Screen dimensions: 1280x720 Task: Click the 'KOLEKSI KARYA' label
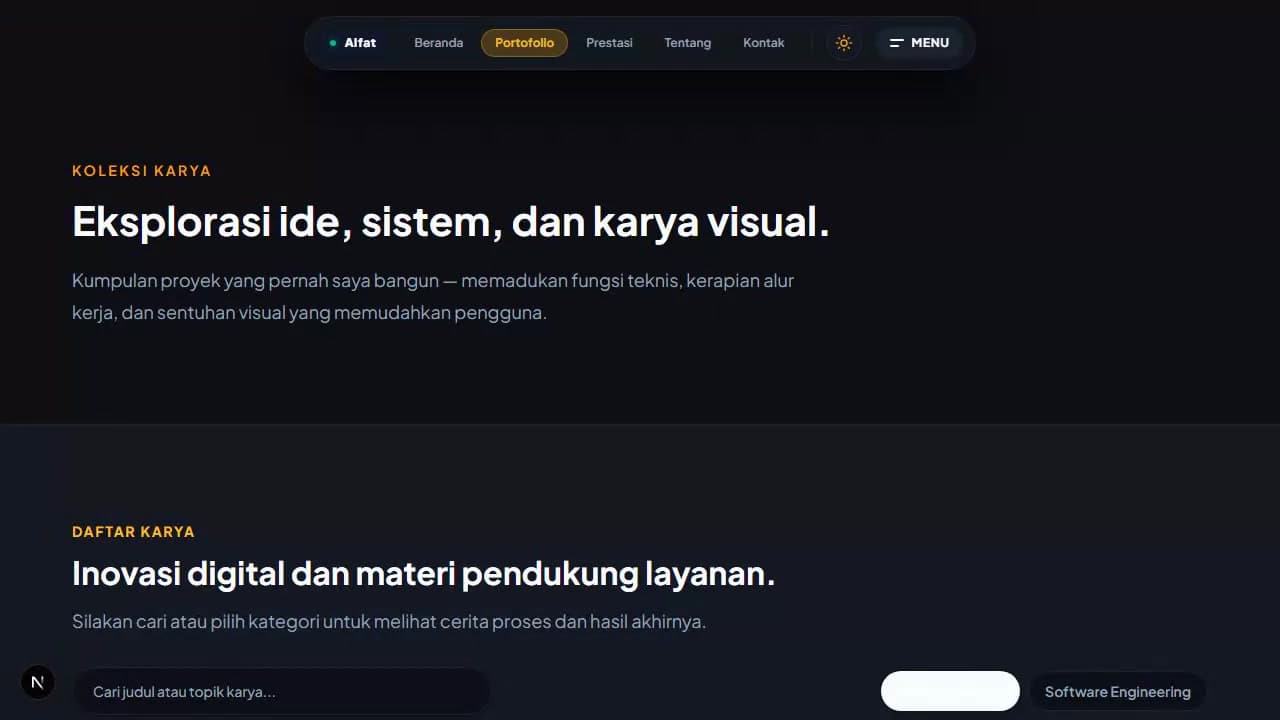pyautogui.click(x=142, y=171)
